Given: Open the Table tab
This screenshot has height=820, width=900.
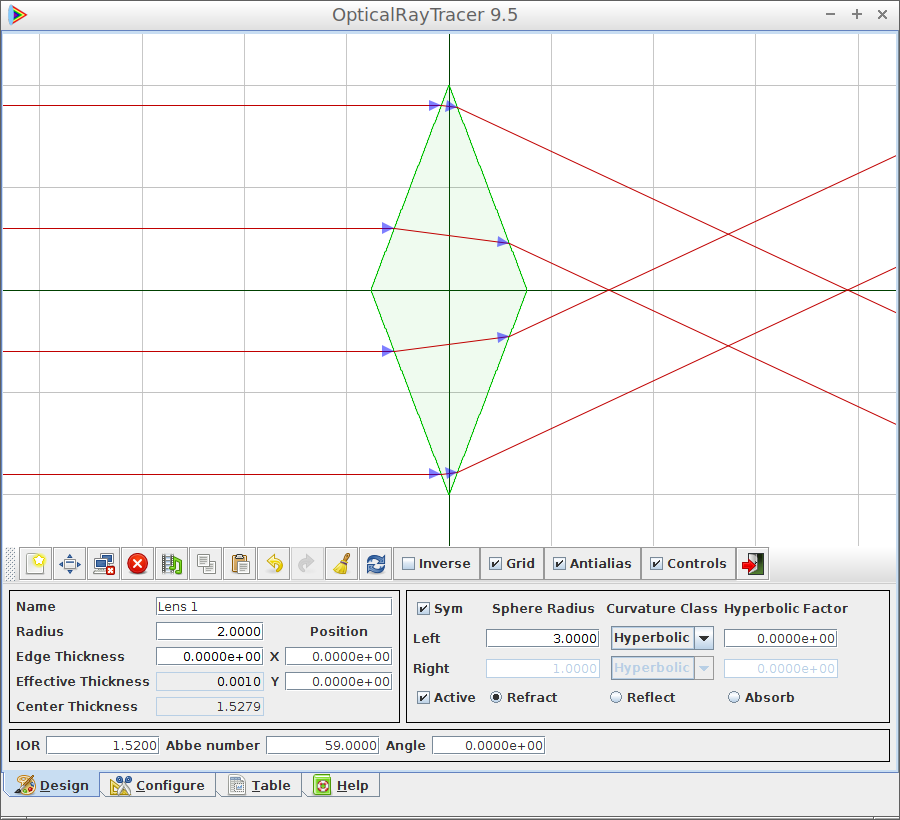Looking at the screenshot, I should (x=259, y=786).
